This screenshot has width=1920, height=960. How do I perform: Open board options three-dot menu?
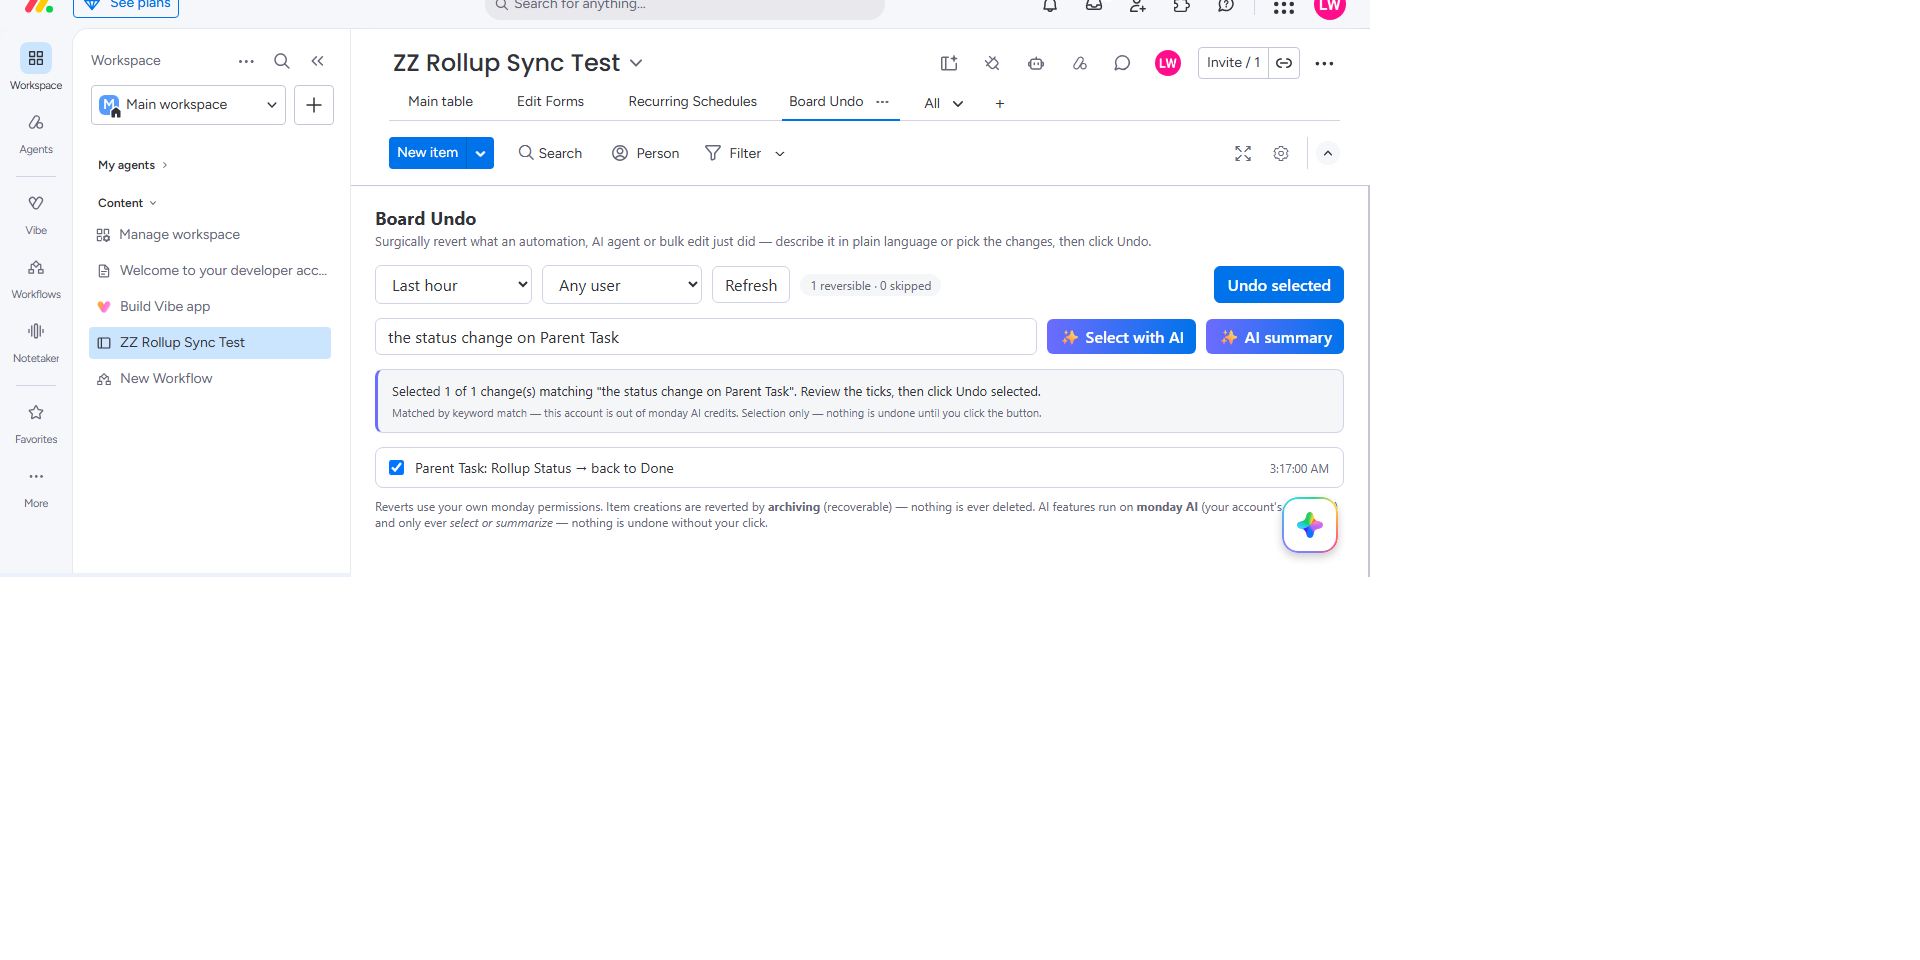point(1324,63)
